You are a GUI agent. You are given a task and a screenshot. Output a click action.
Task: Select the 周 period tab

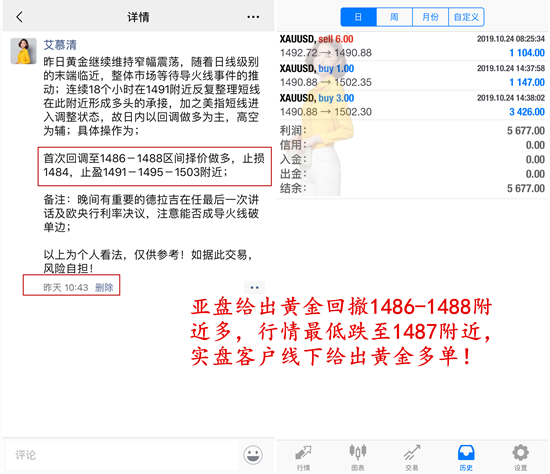point(394,17)
